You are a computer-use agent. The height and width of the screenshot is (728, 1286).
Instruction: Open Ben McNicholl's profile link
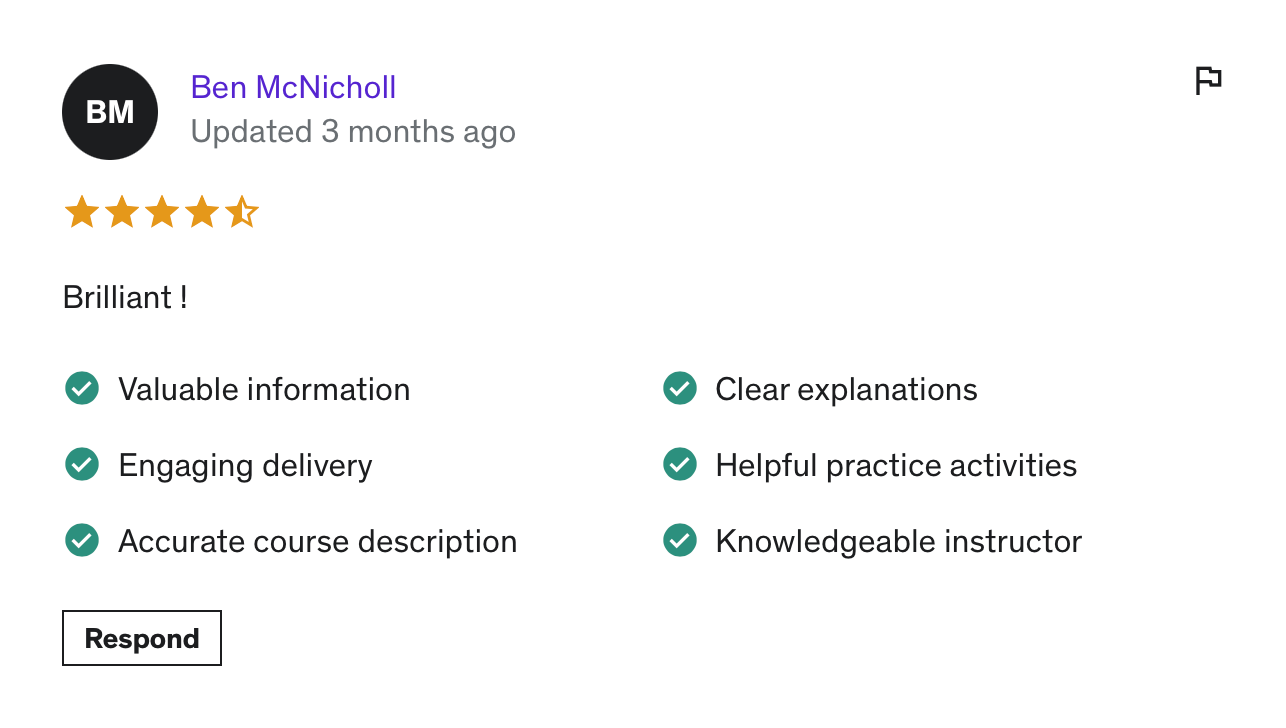point(293,87)
